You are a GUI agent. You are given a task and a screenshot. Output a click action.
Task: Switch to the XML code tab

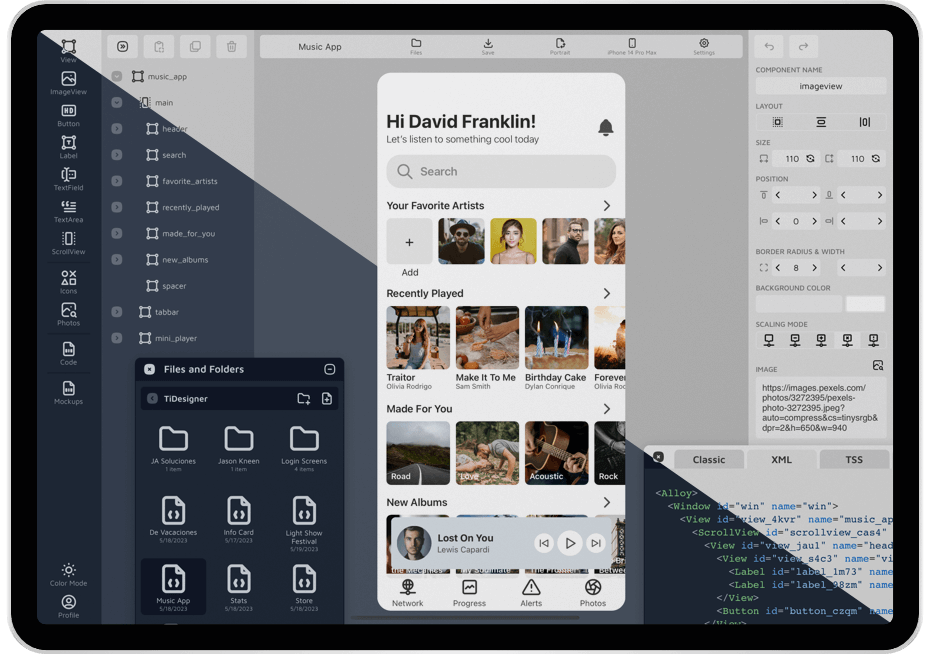(x=781, y=460)
